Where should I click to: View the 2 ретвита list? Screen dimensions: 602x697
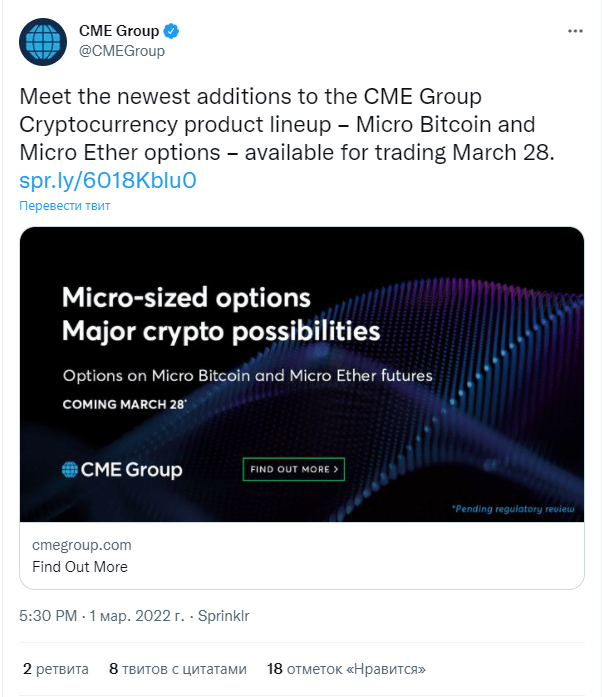[x=56, y=669]
